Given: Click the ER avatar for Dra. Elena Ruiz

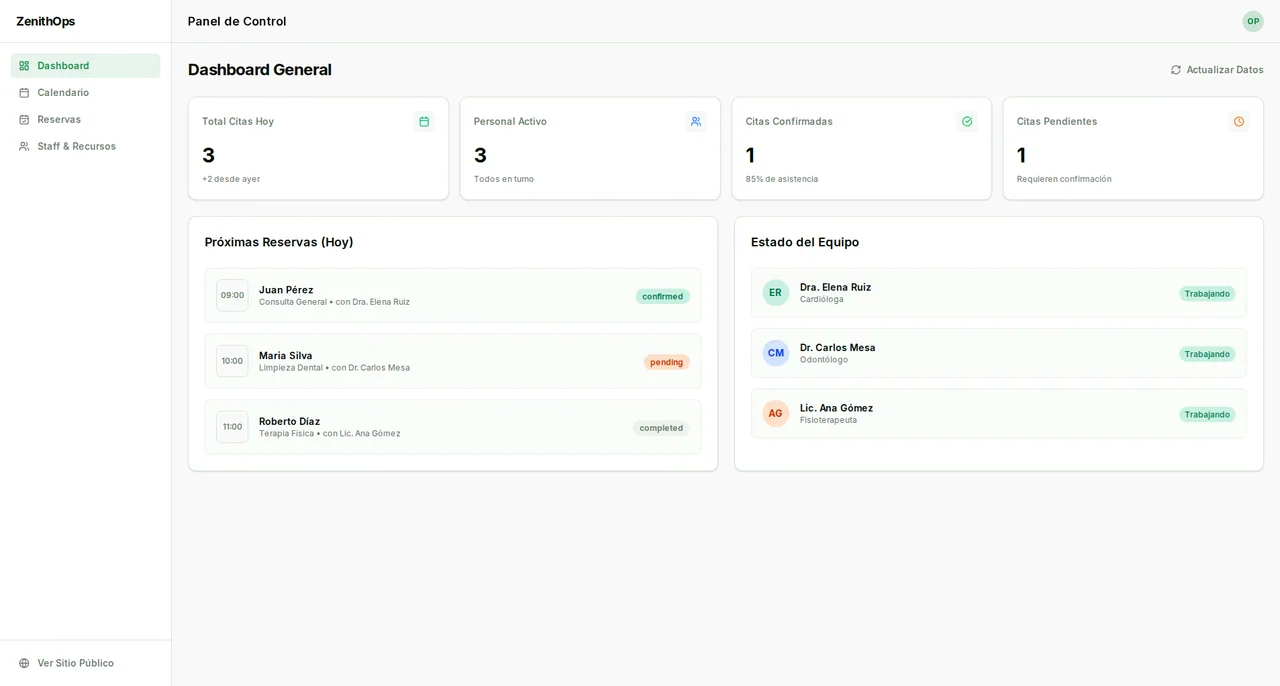Looking at the screenshot, I should pyautogui.click(x=776, y=293).
